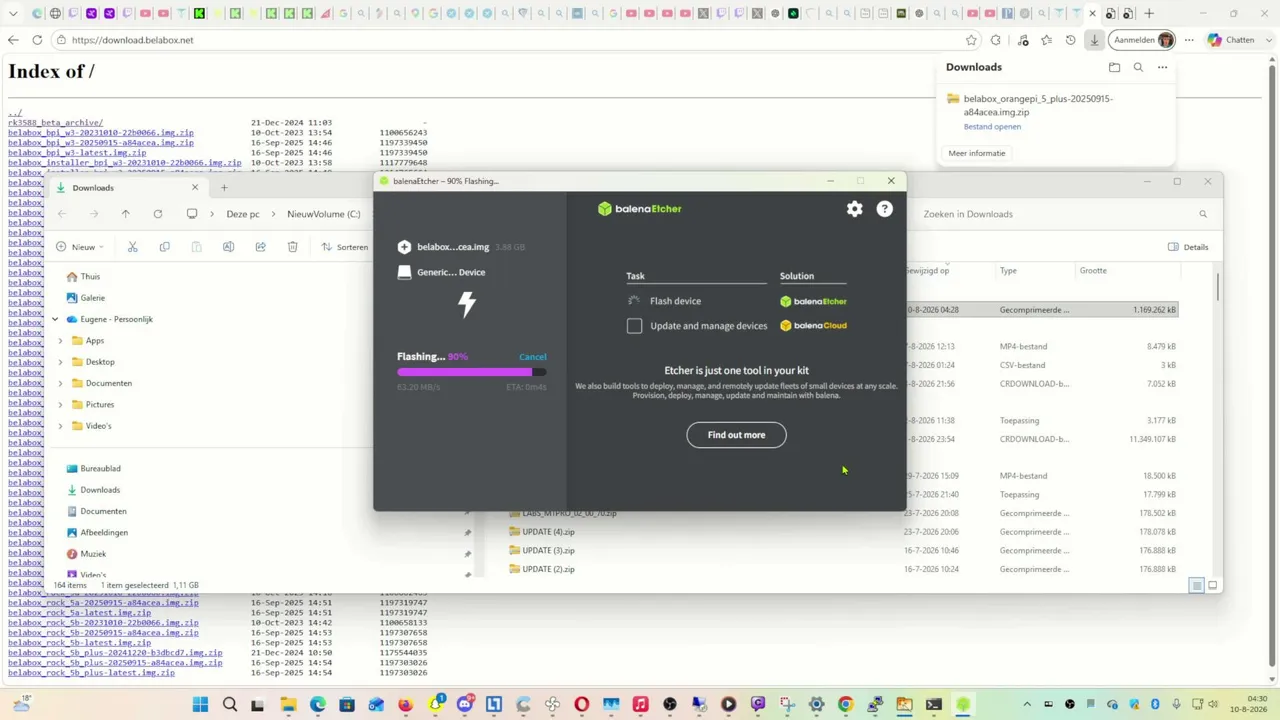Open a new Edge browser tab

tap(1149, 14)
